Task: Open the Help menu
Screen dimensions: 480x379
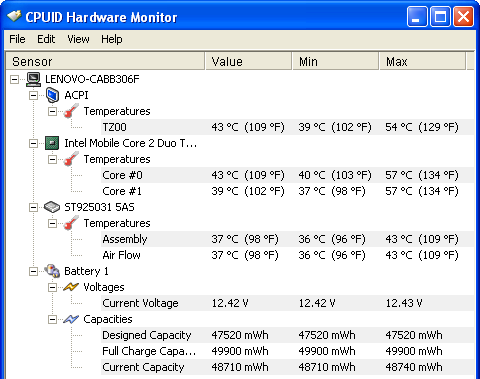Action: click(x=112, y=39)
